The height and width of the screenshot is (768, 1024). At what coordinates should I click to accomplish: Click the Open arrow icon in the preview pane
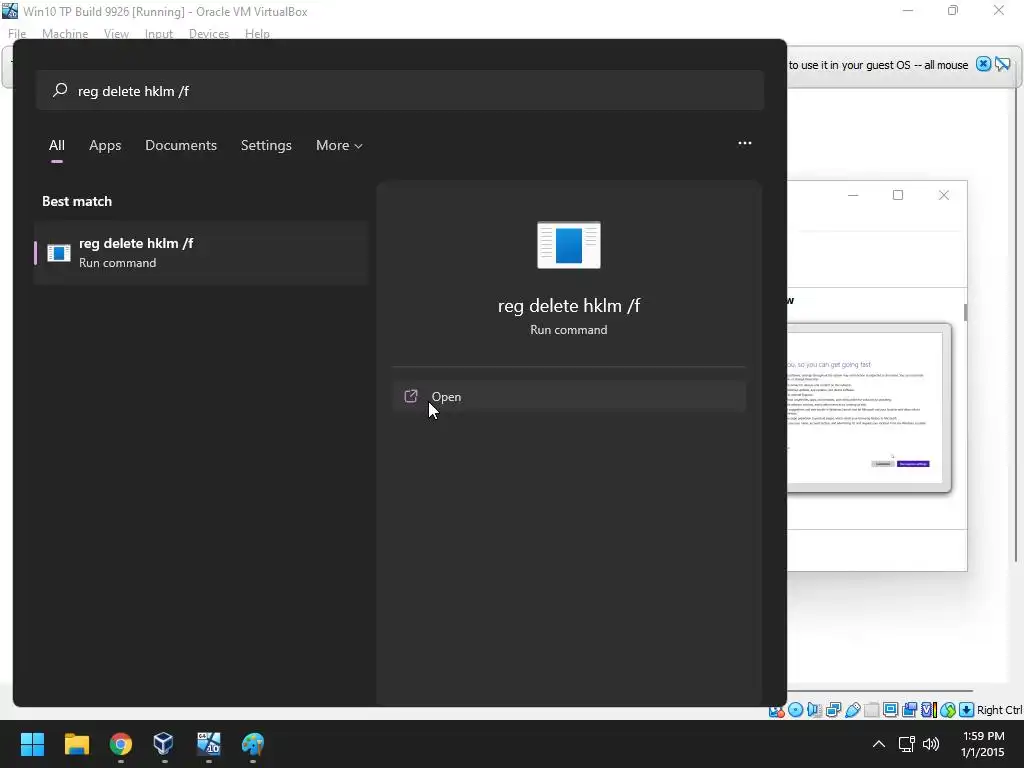[411, 396]
